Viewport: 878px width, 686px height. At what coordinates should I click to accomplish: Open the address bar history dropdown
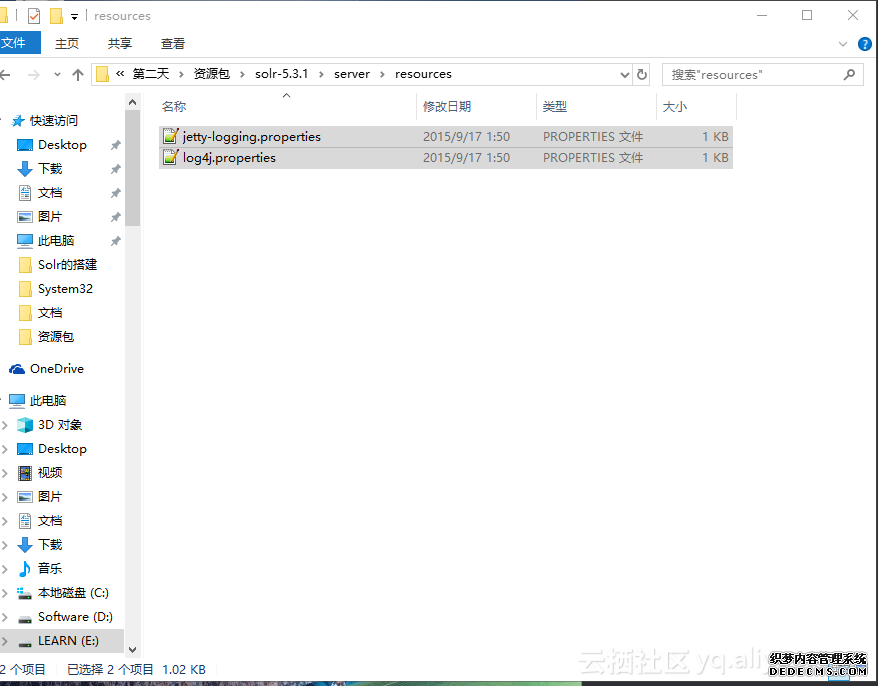click(x=625, y=75)
